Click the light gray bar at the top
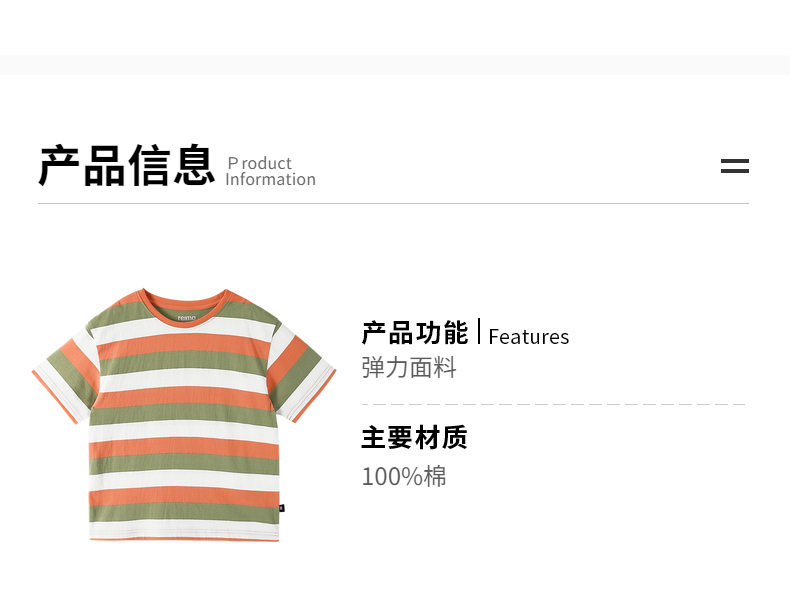Image resolution: width=790 pixels, height=595 pixels. (x=395, y=64)
